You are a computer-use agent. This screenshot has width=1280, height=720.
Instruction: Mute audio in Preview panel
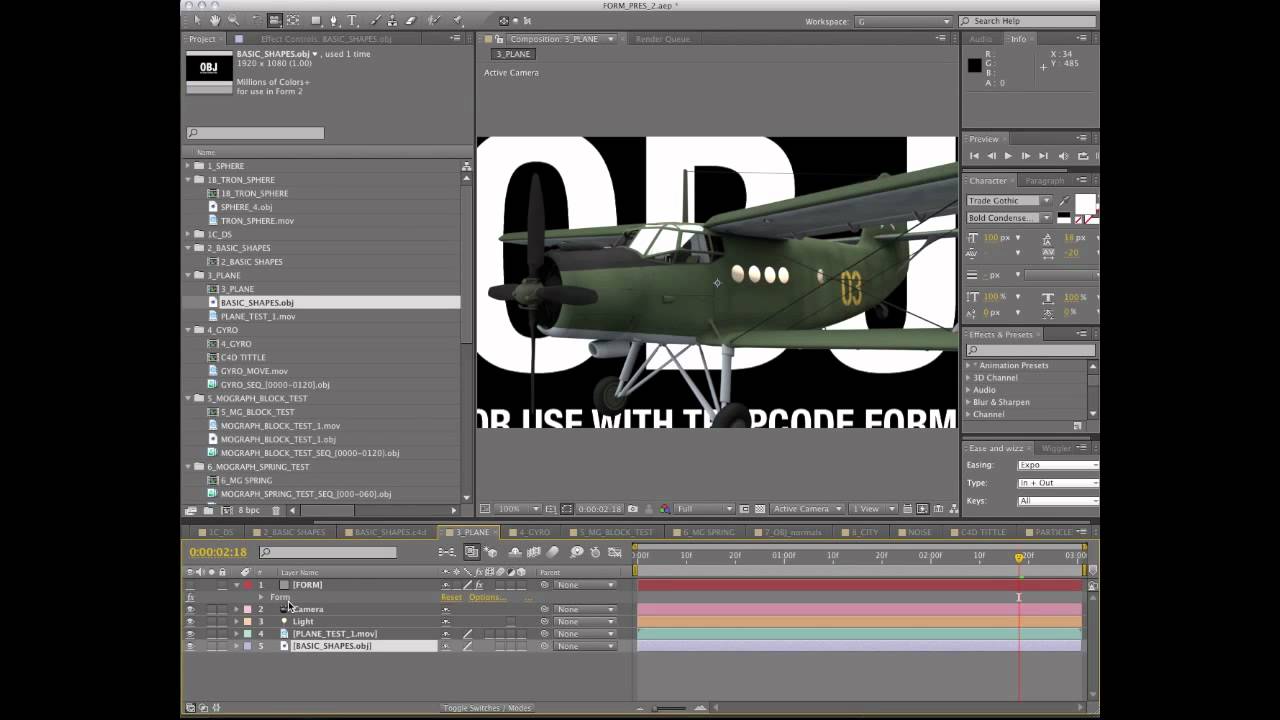[1063, 156]
